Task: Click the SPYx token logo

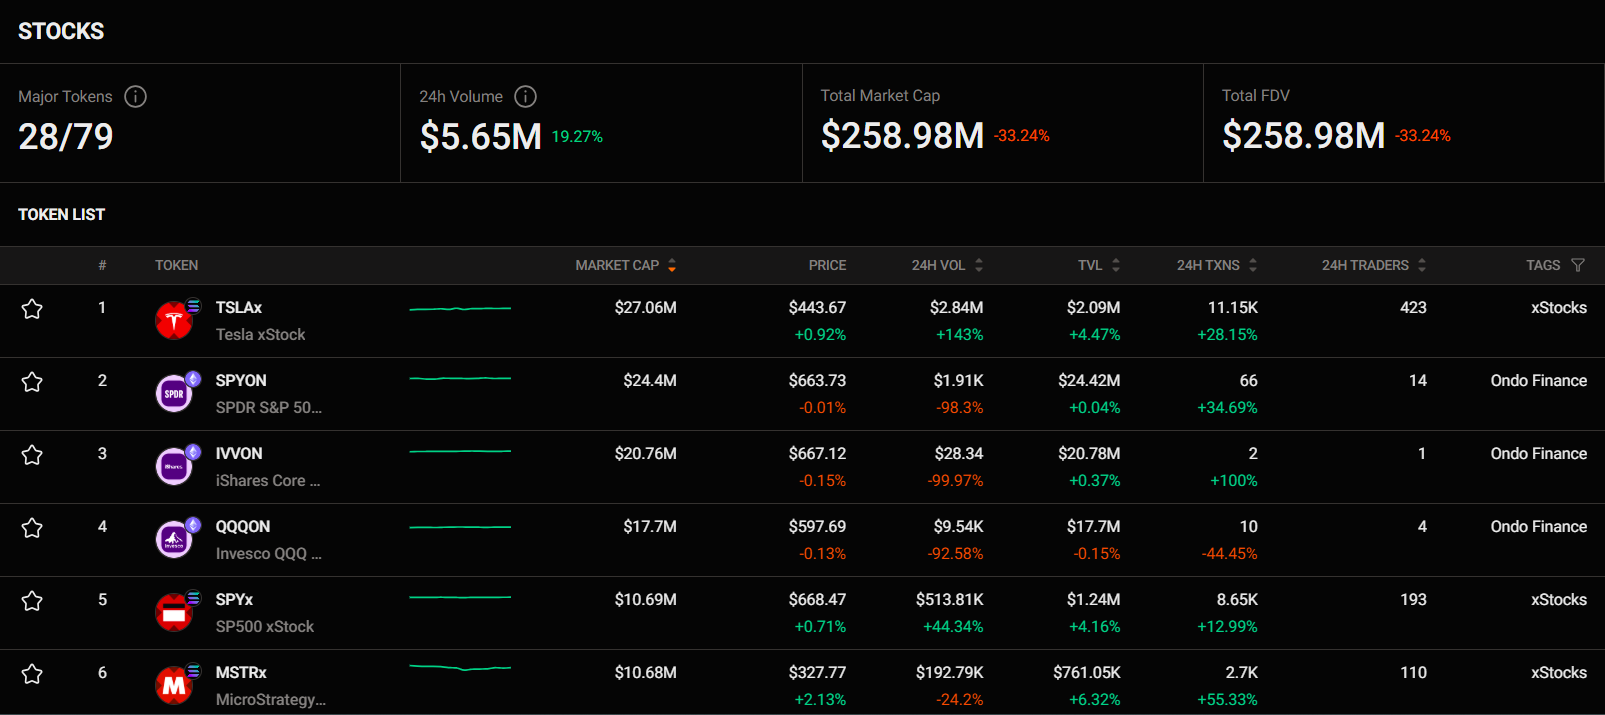Action: [x=175, y=613]
